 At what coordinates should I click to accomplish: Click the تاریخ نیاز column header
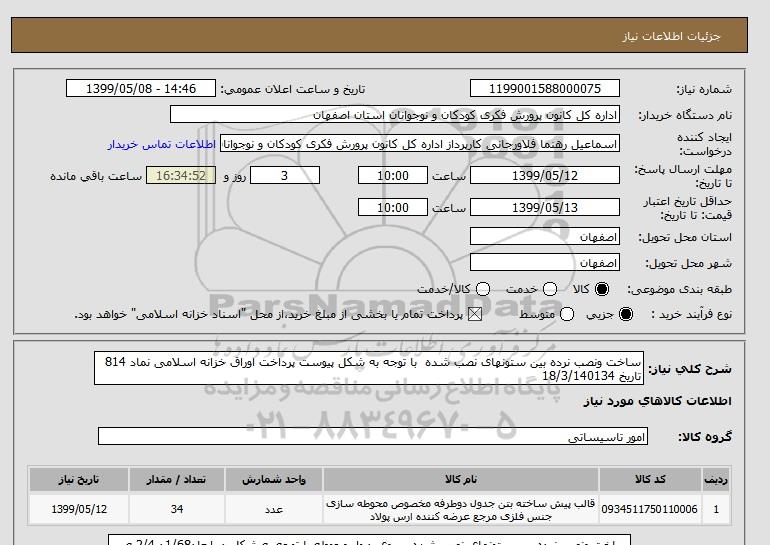(x=79, y=479)
